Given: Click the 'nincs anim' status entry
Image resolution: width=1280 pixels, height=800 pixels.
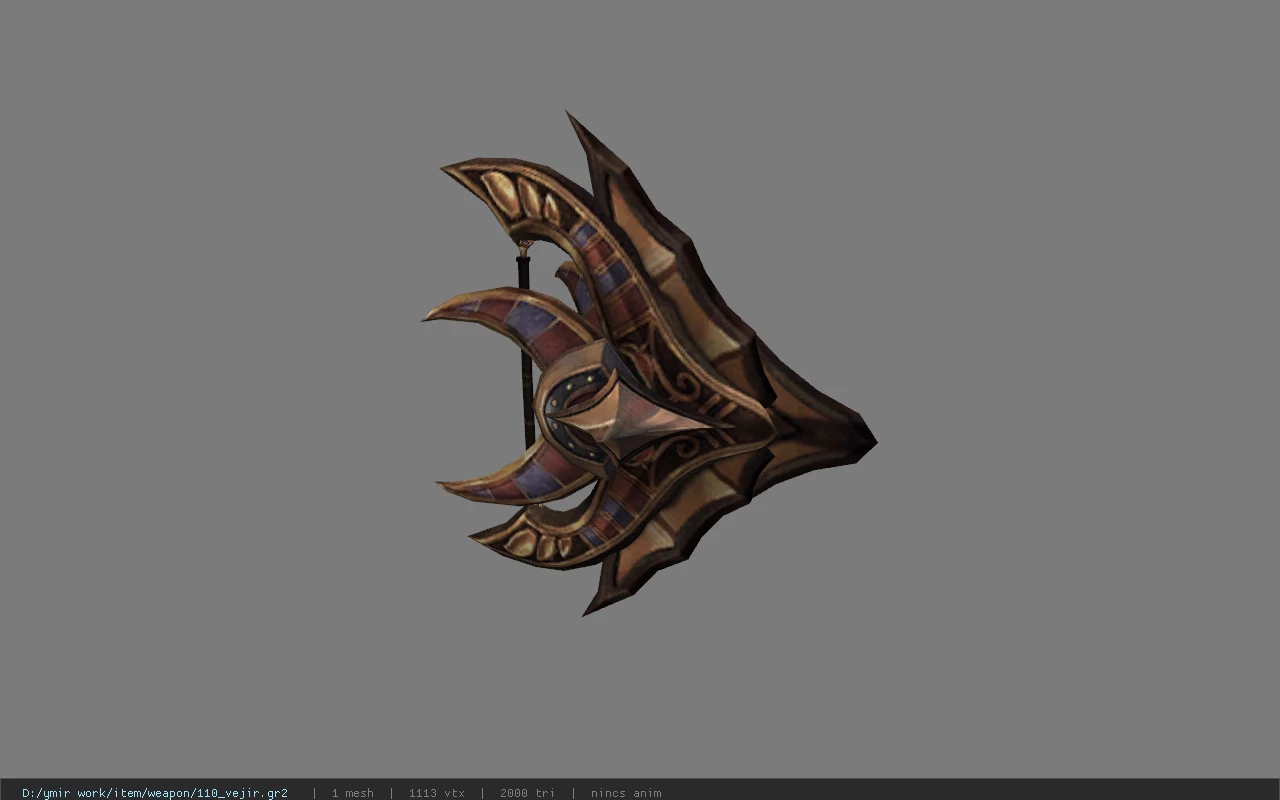Looking at the screenshot, I should click(625, 793).
